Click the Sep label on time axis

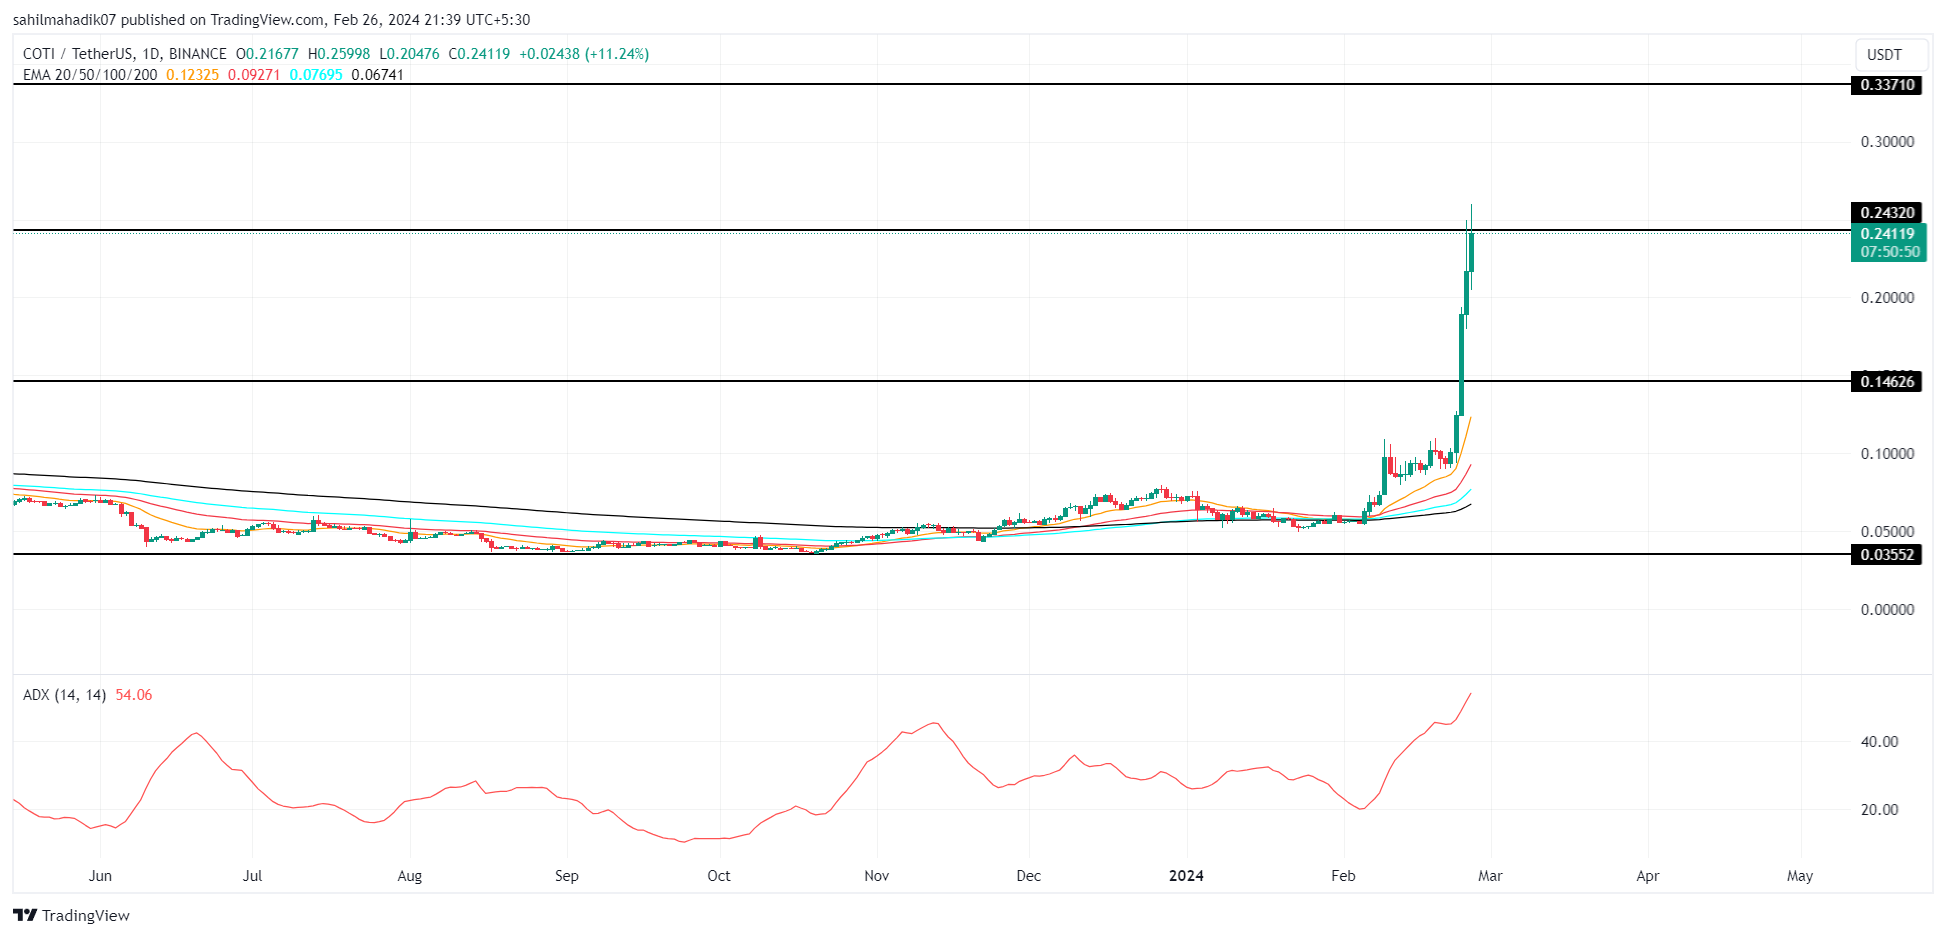(567, 876)
